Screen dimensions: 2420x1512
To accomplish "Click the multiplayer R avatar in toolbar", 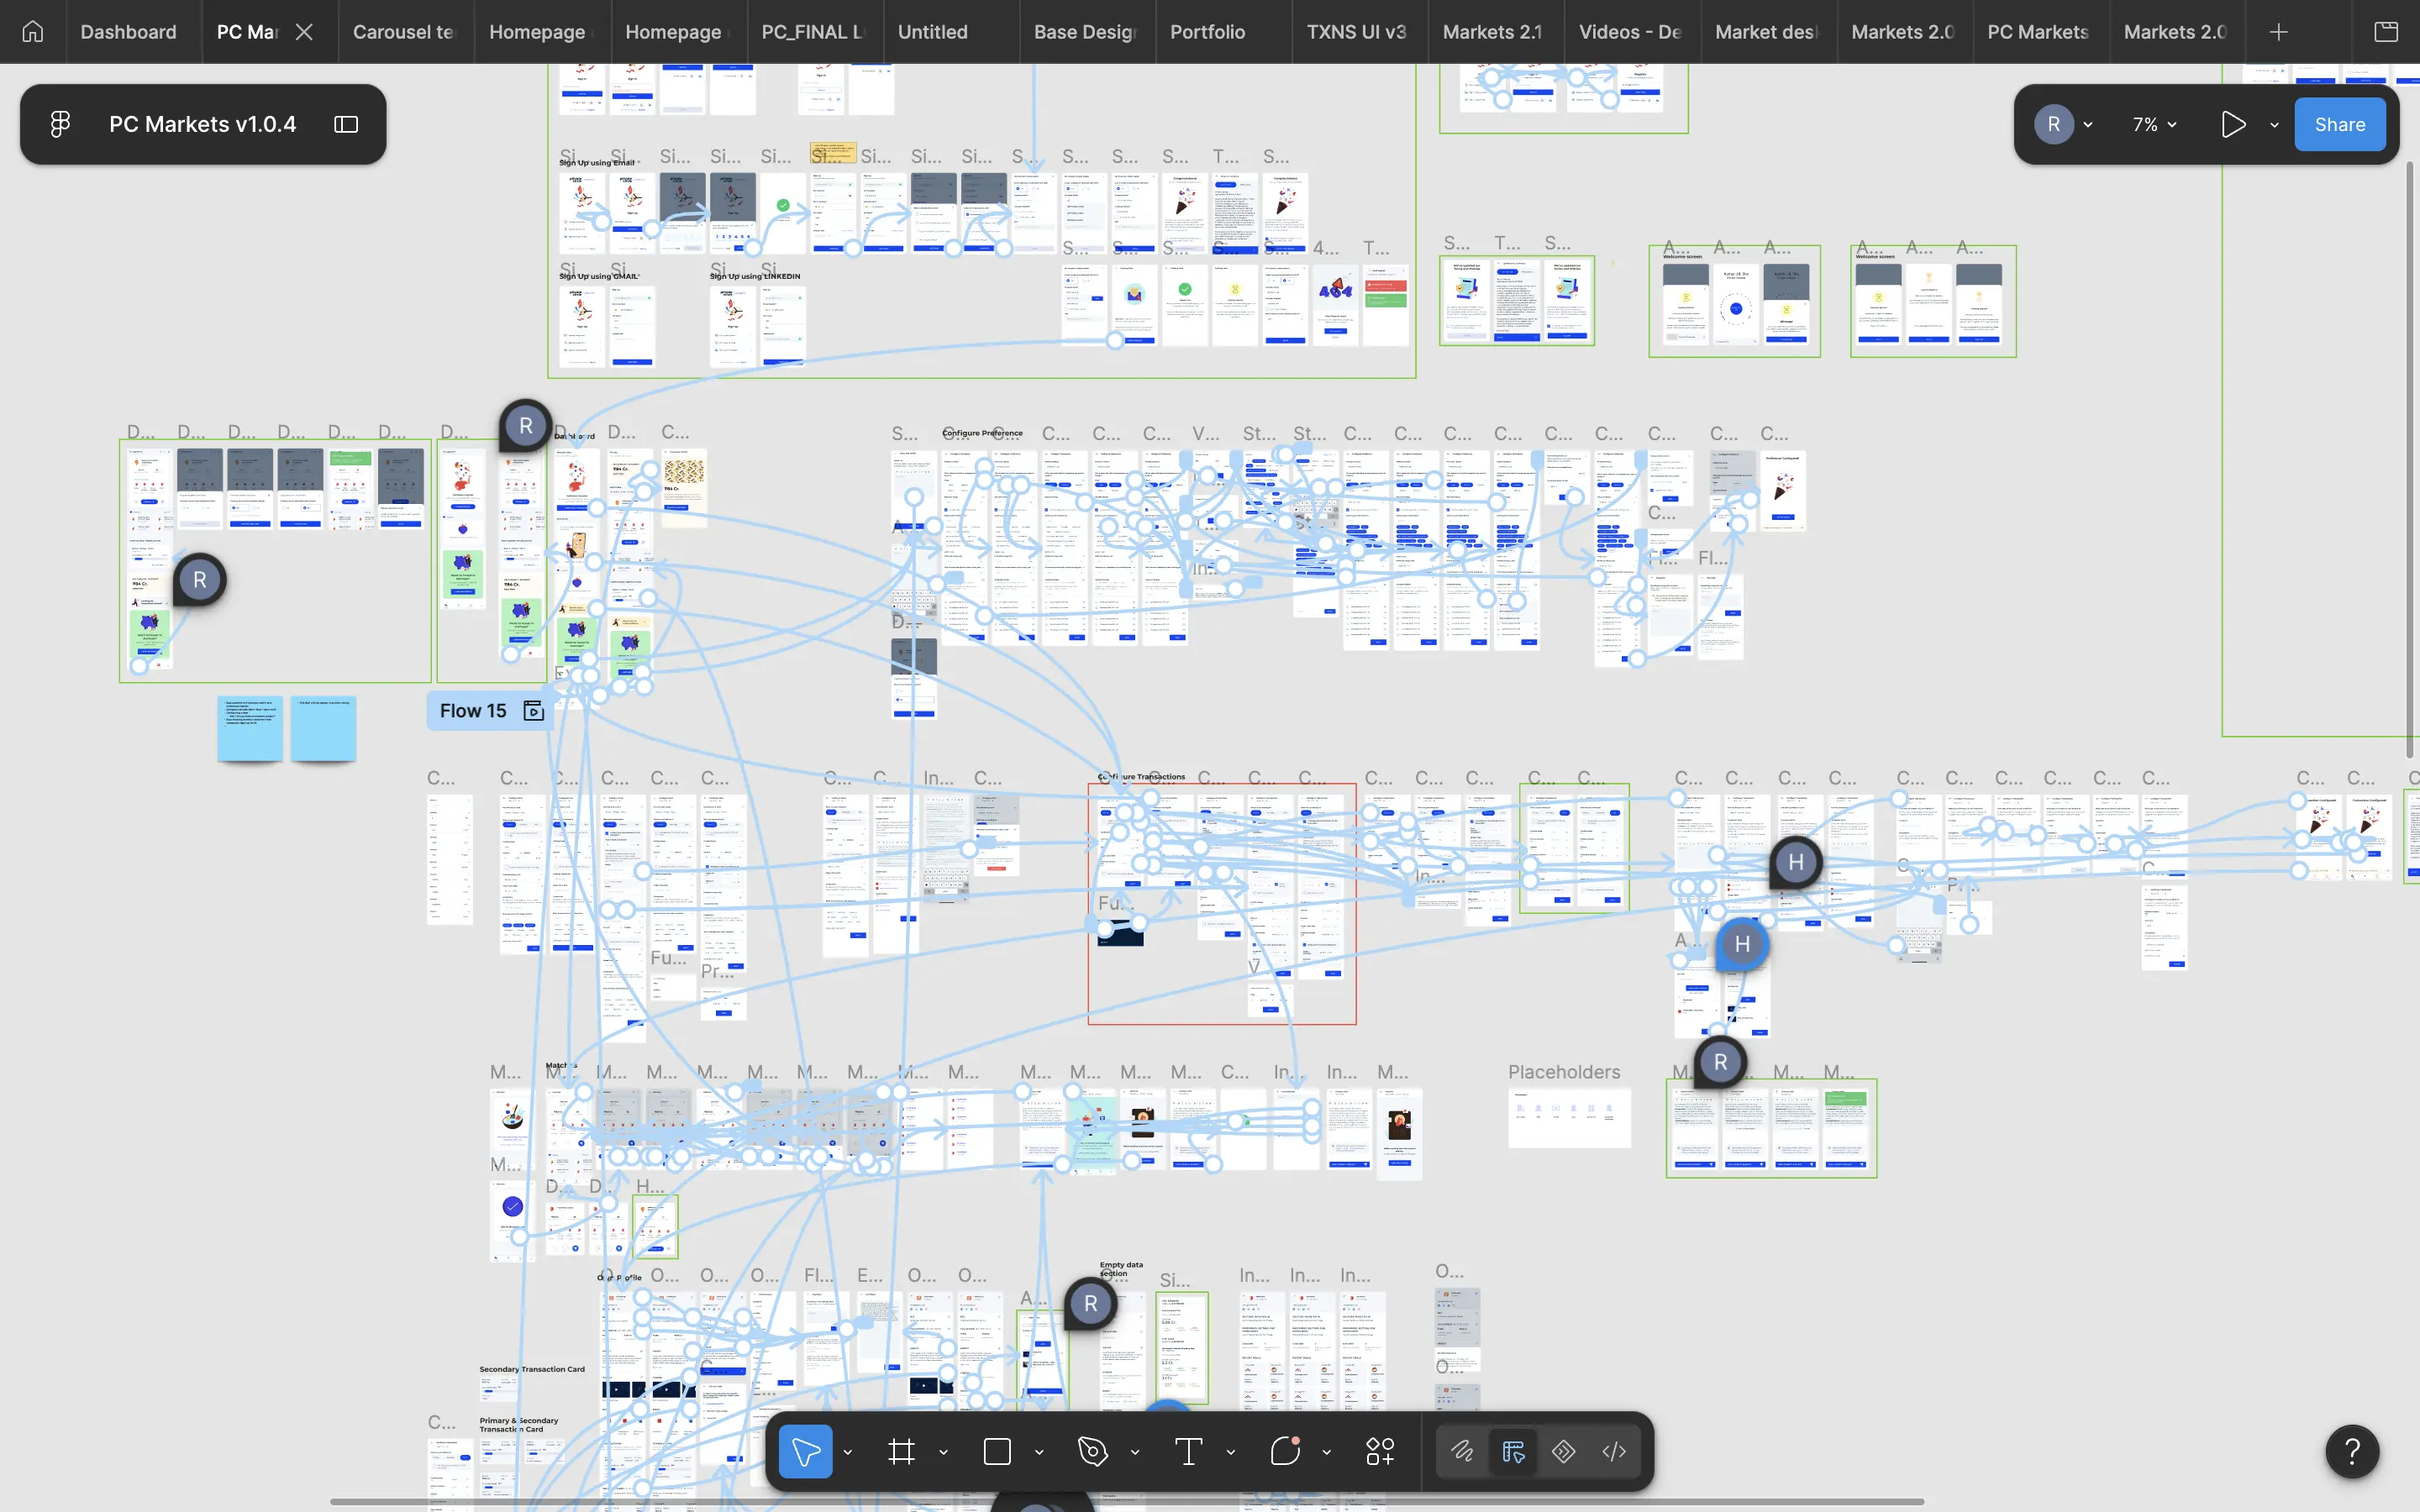I will tap(2054, 124).
